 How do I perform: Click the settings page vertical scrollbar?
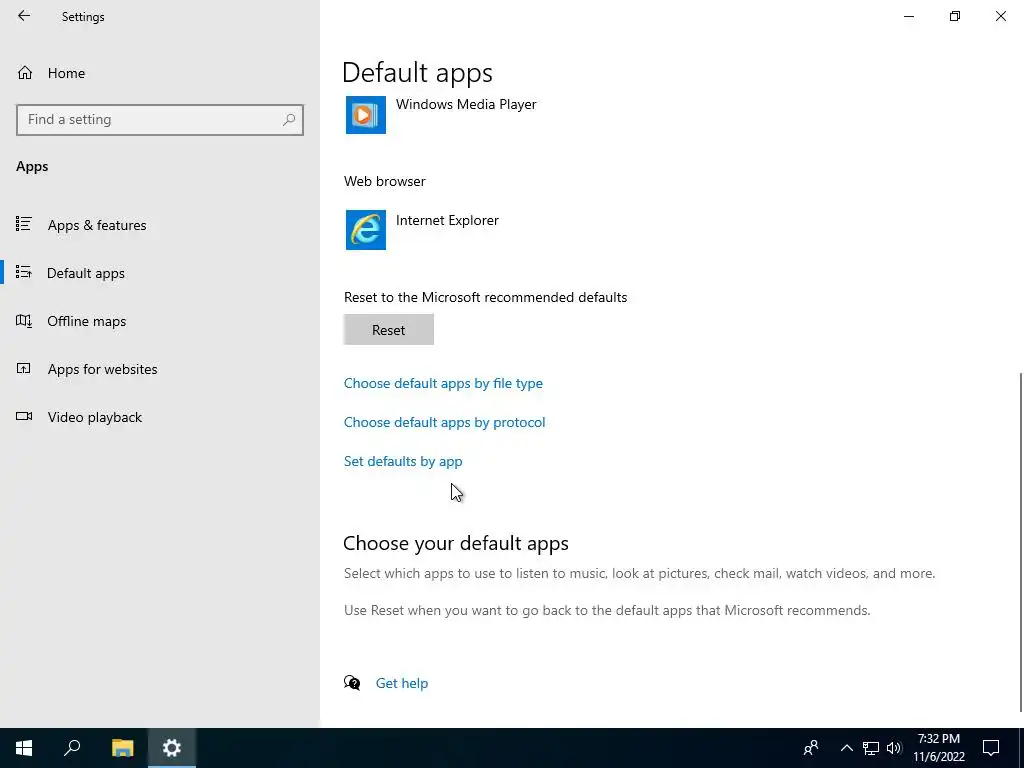tap(1021, 542)
